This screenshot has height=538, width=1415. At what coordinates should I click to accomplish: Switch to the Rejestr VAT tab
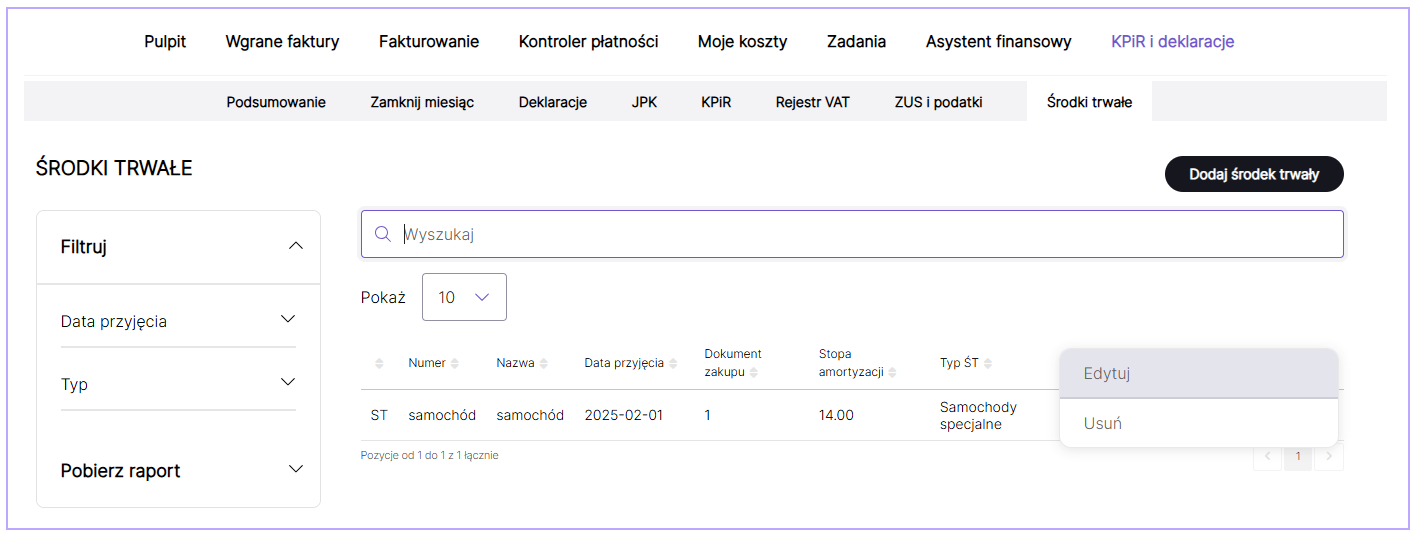[812, 102]
